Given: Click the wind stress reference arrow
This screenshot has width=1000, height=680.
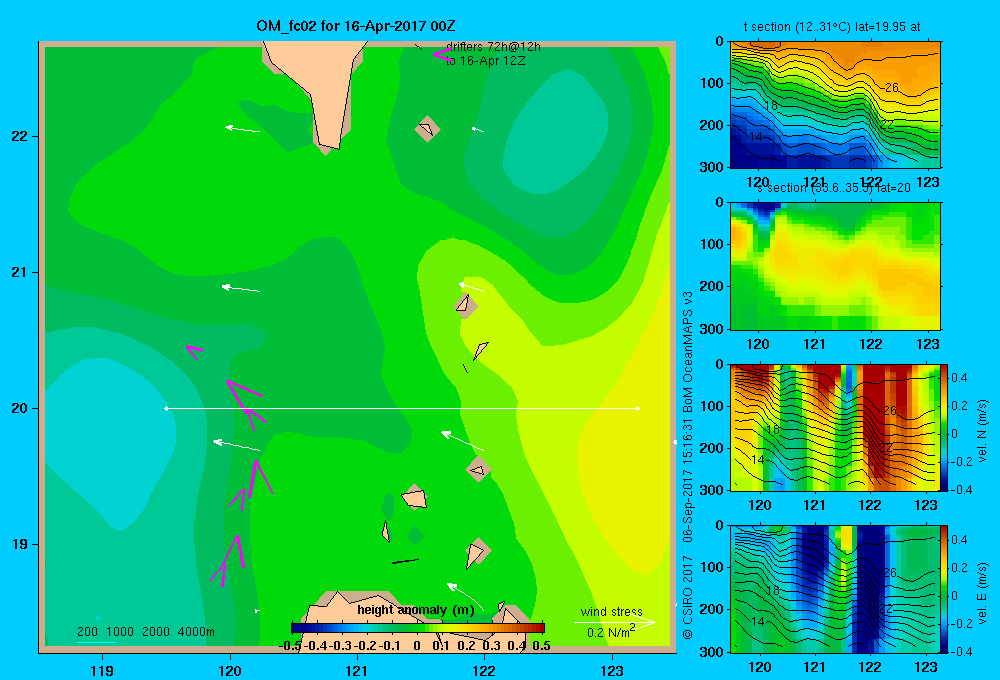Looking at the screenshot, I should [615, 623].
